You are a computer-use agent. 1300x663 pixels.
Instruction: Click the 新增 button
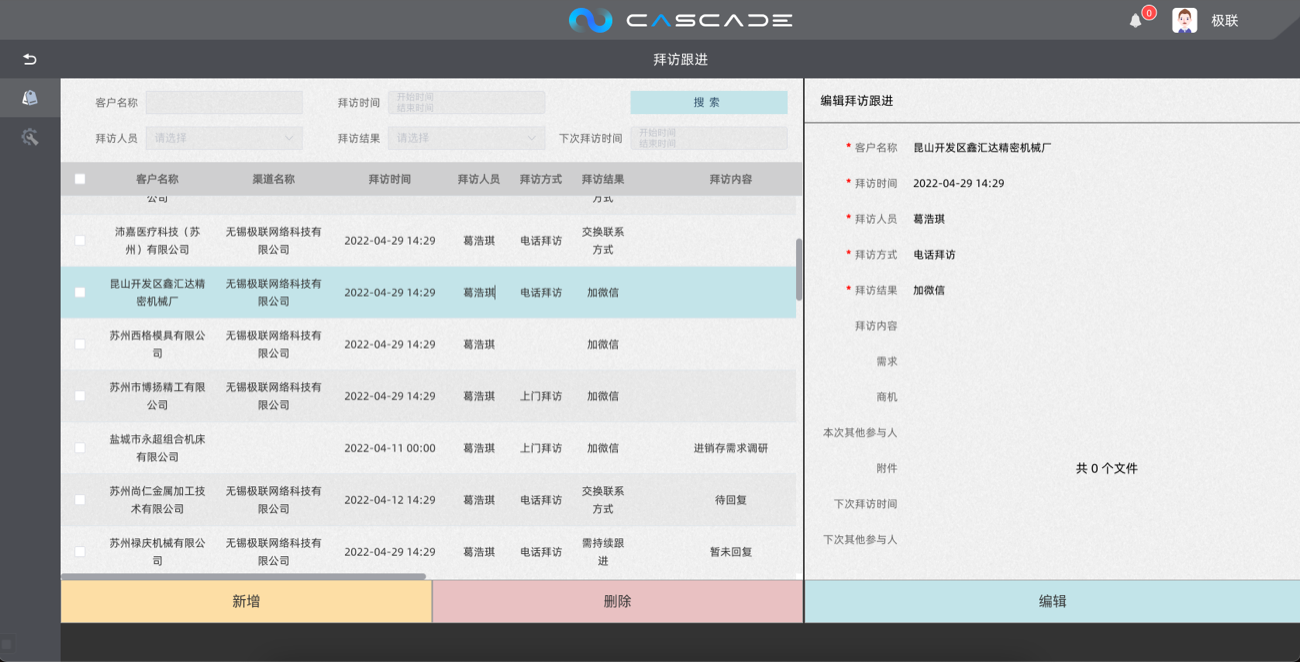pos(246,601)
